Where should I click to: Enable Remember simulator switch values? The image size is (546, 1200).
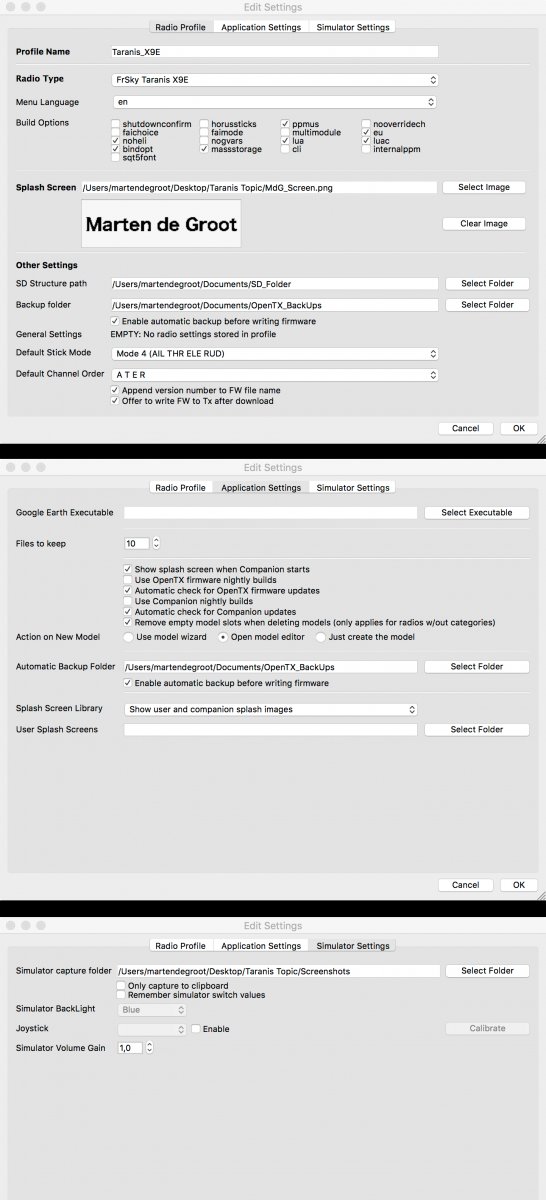click(x=121, y=995)
